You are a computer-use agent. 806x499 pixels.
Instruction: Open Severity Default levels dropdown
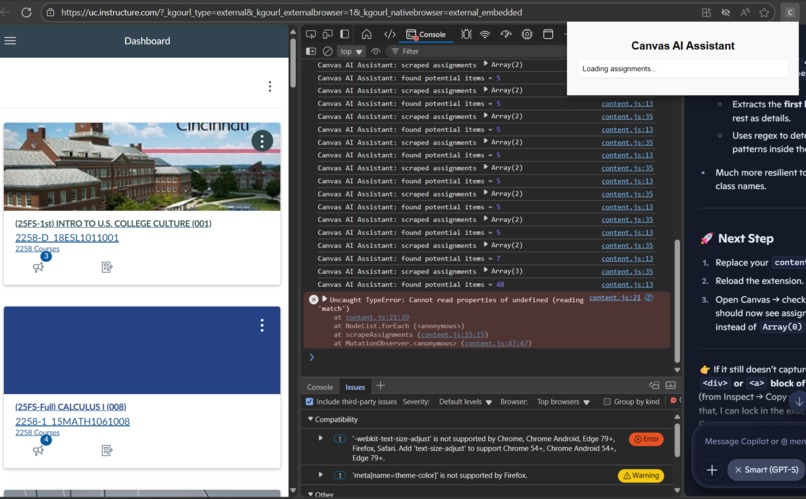coord(465,401)
